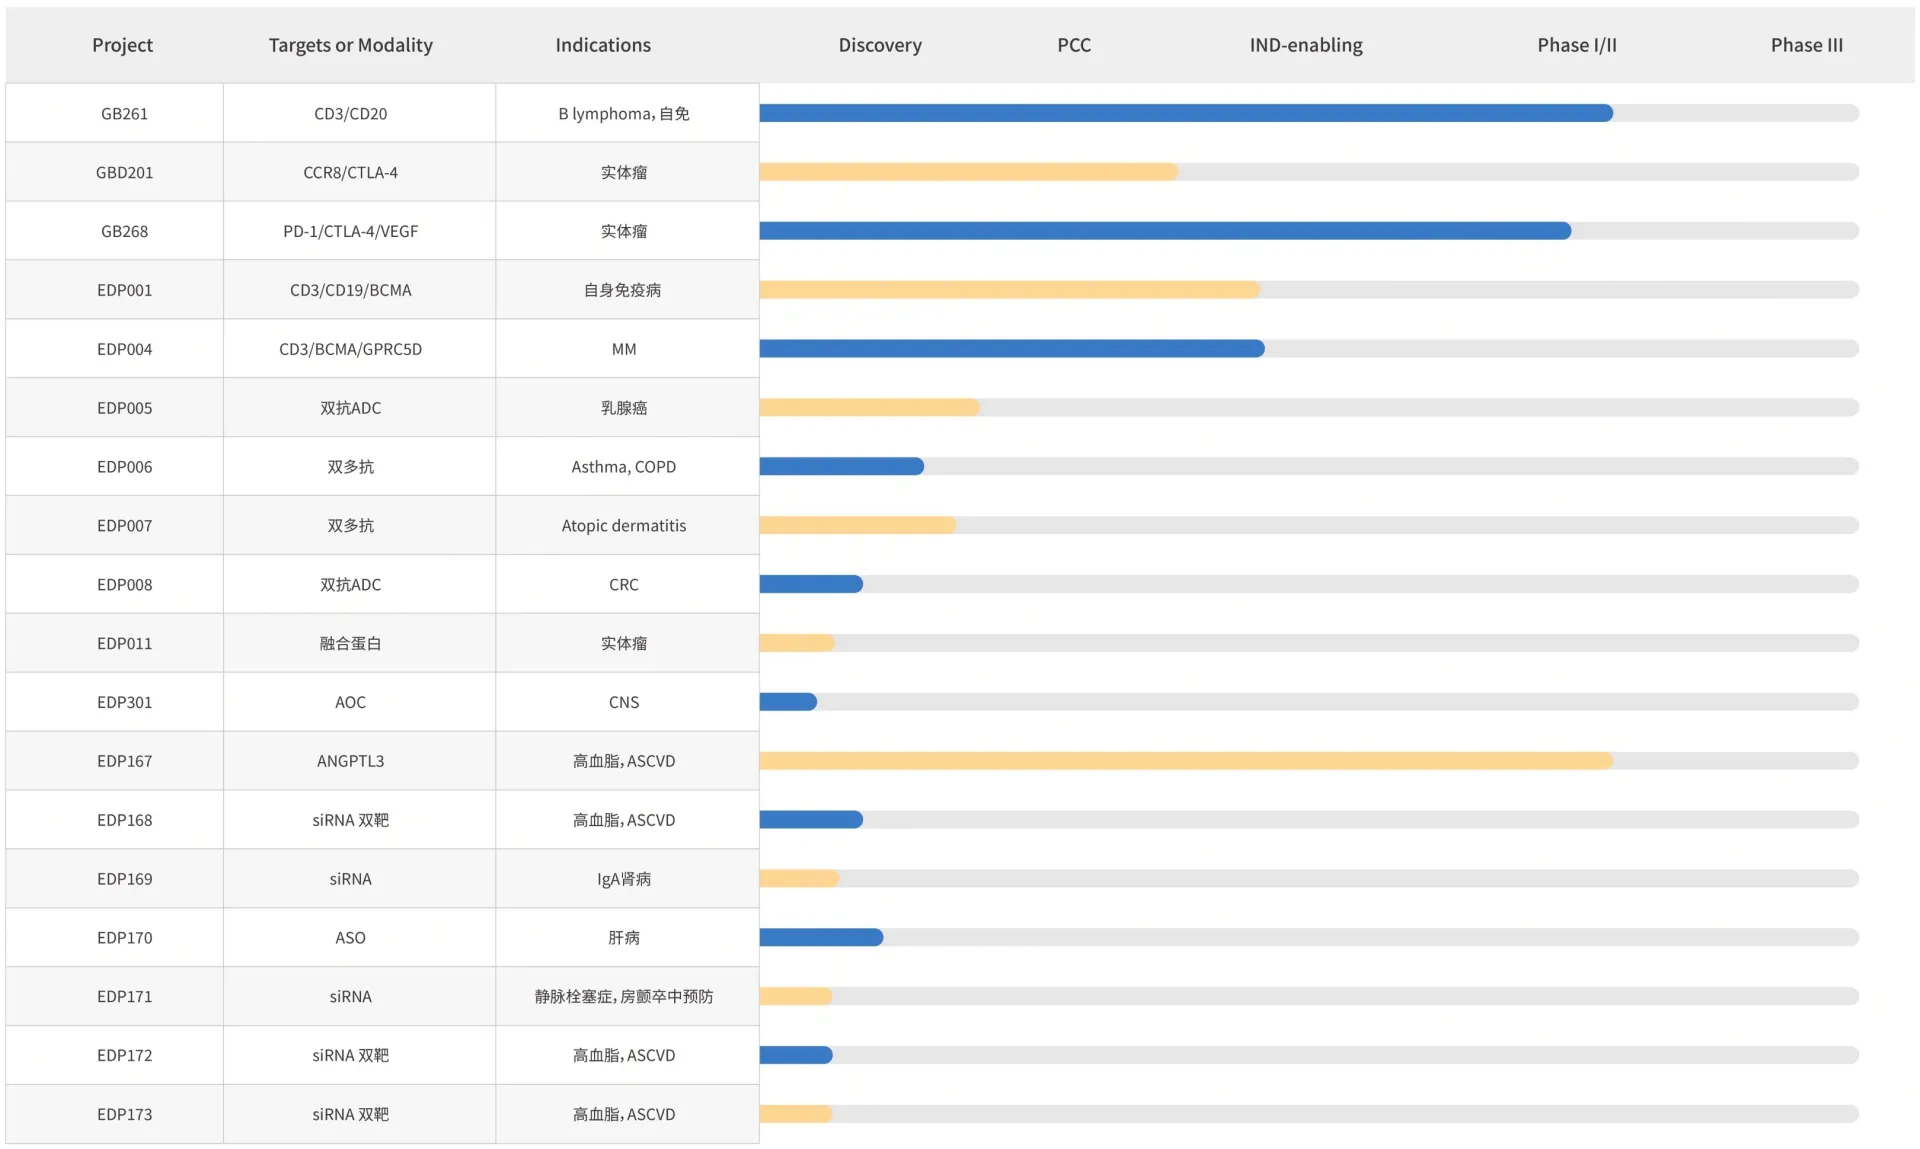
Task: Select the Project column header
Action: click(122, 45)
